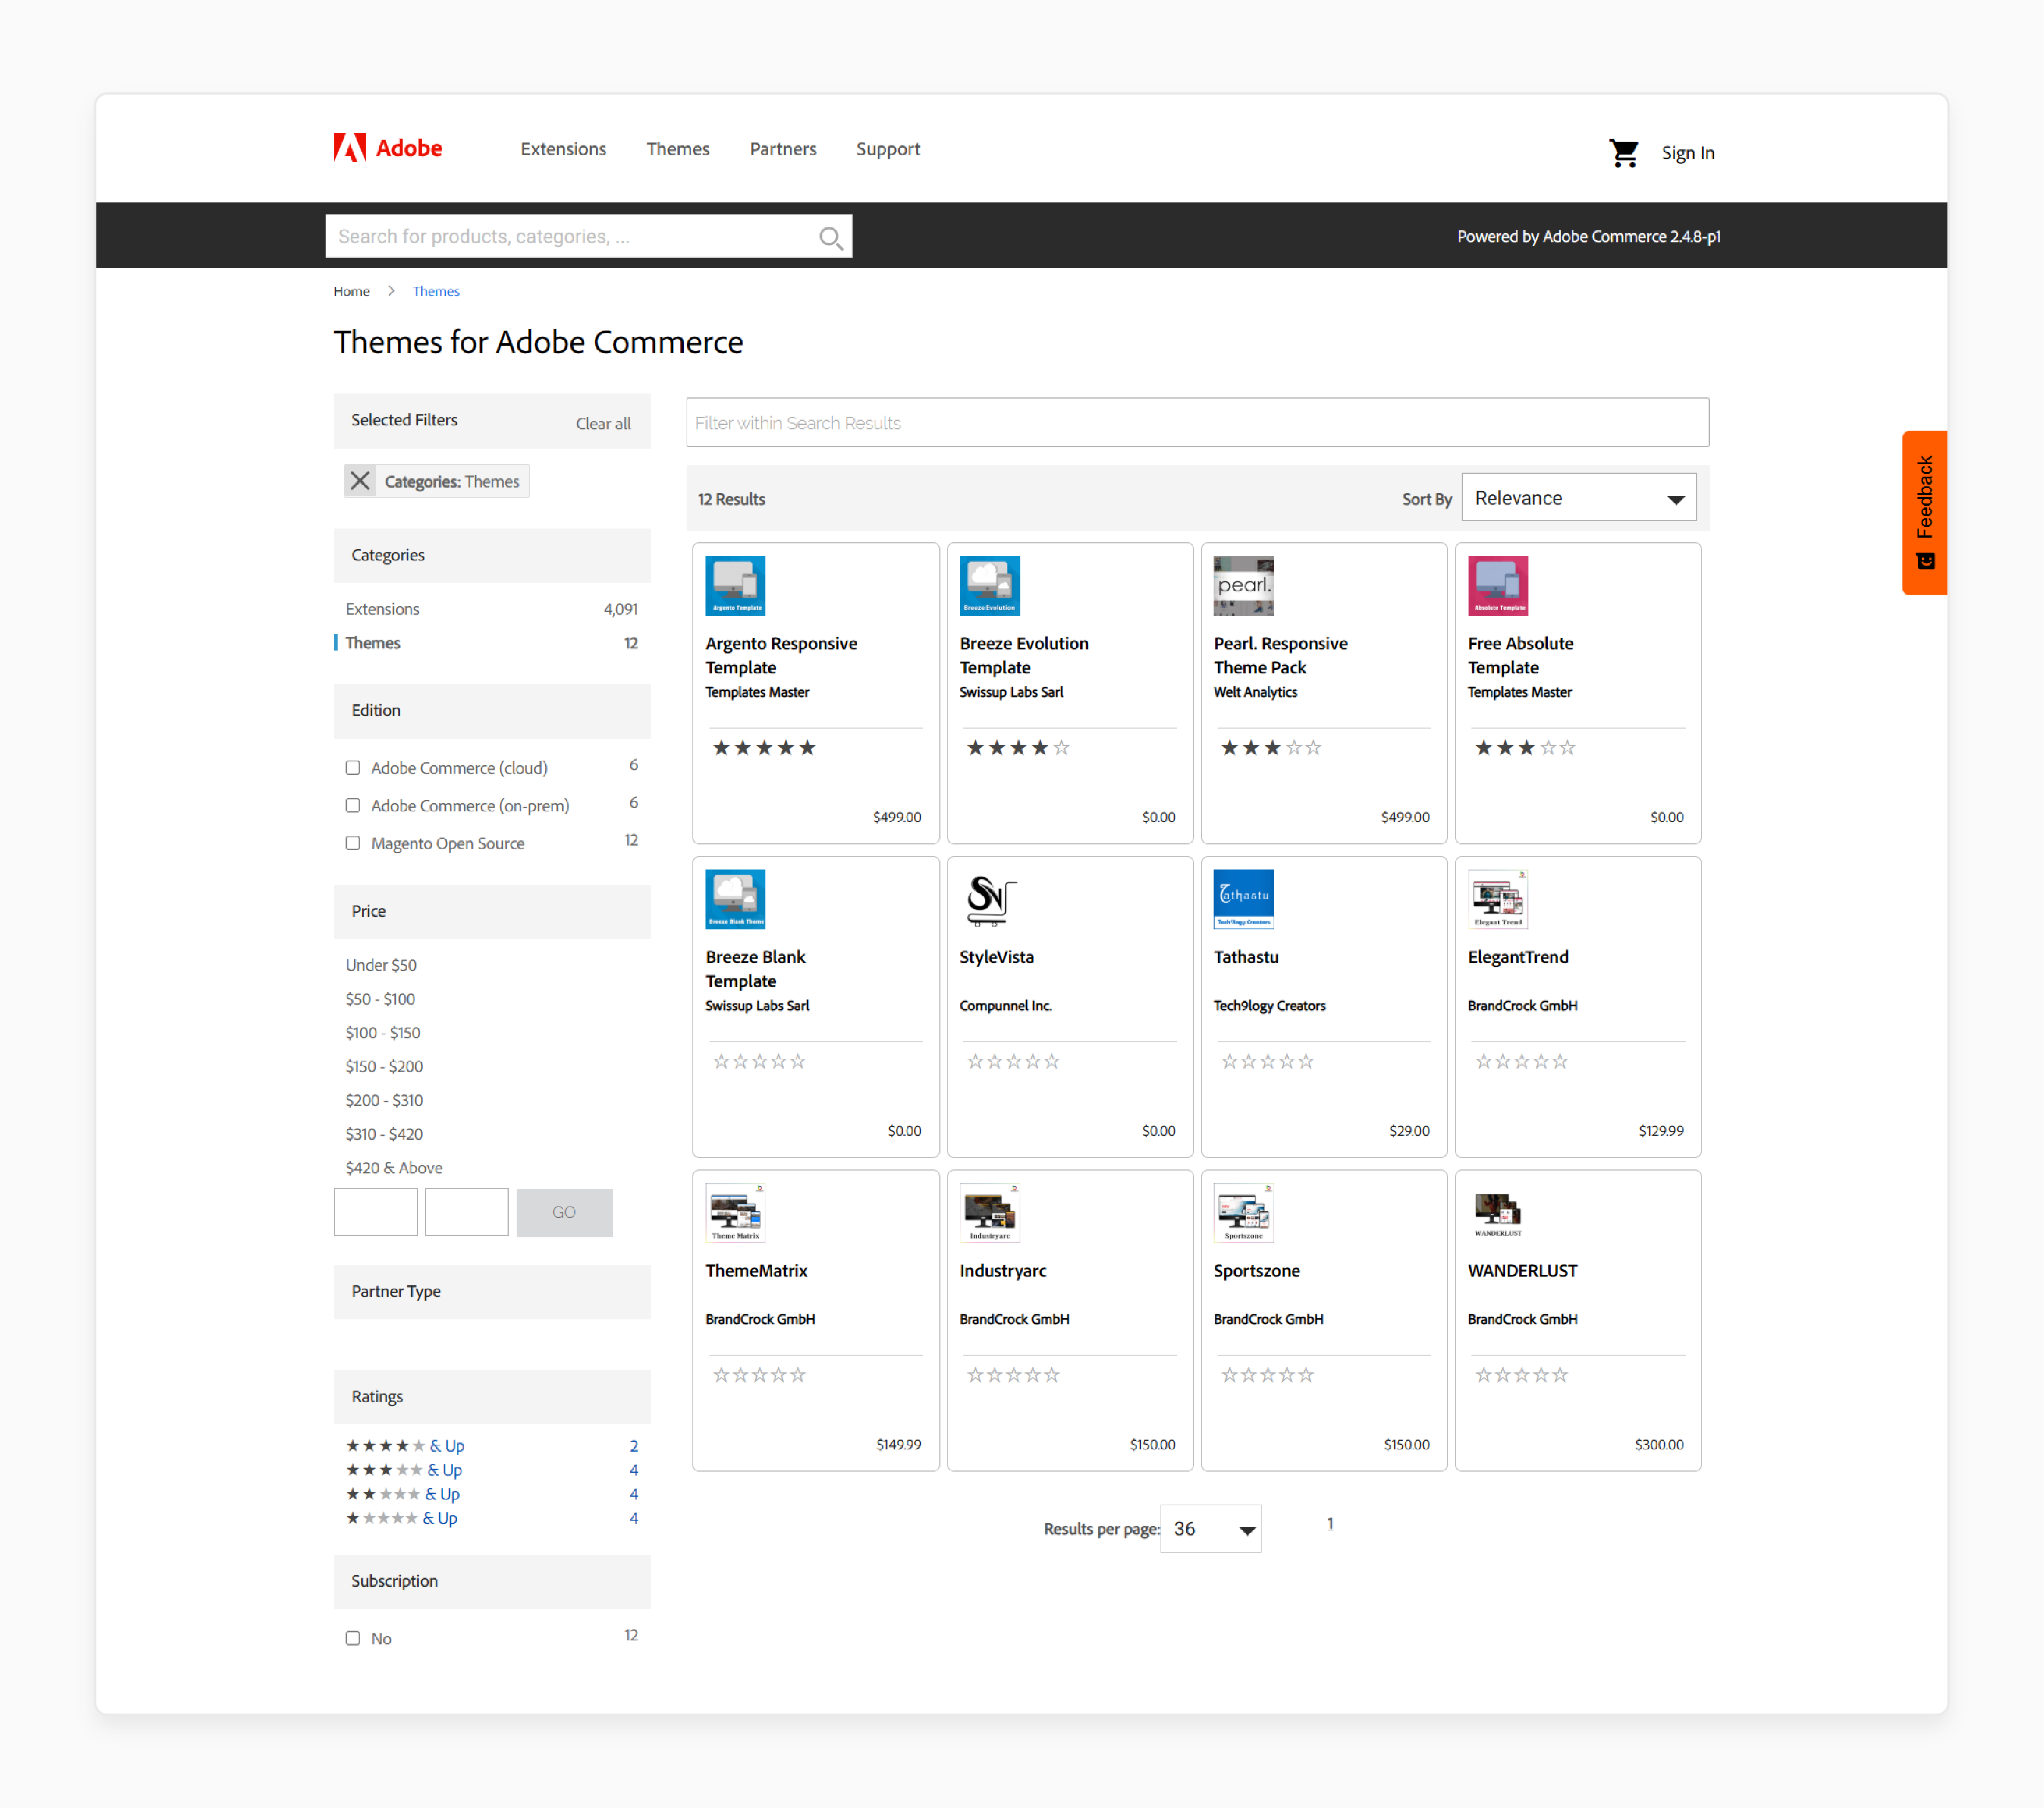Image resolution: width=2044 pixels, height=1808 pixels.
Task: Click the search magnifier icon
Action: point(830,237)
